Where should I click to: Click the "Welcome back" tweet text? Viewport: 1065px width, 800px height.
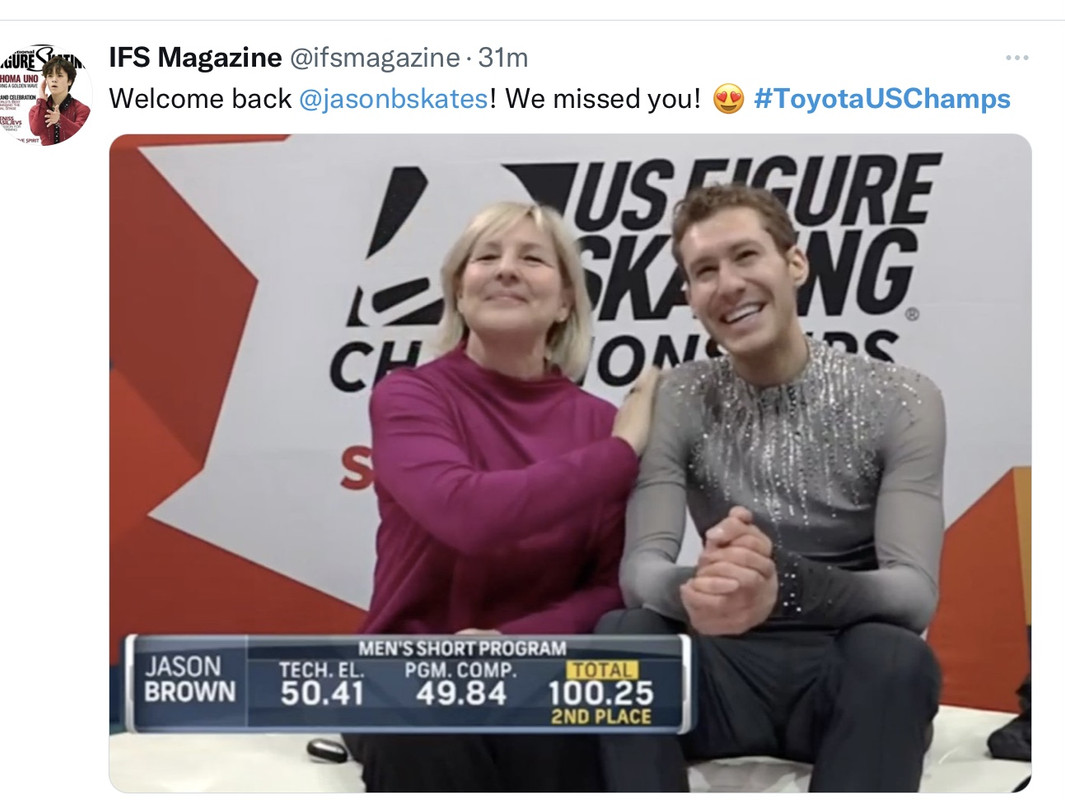coord(200,99)
